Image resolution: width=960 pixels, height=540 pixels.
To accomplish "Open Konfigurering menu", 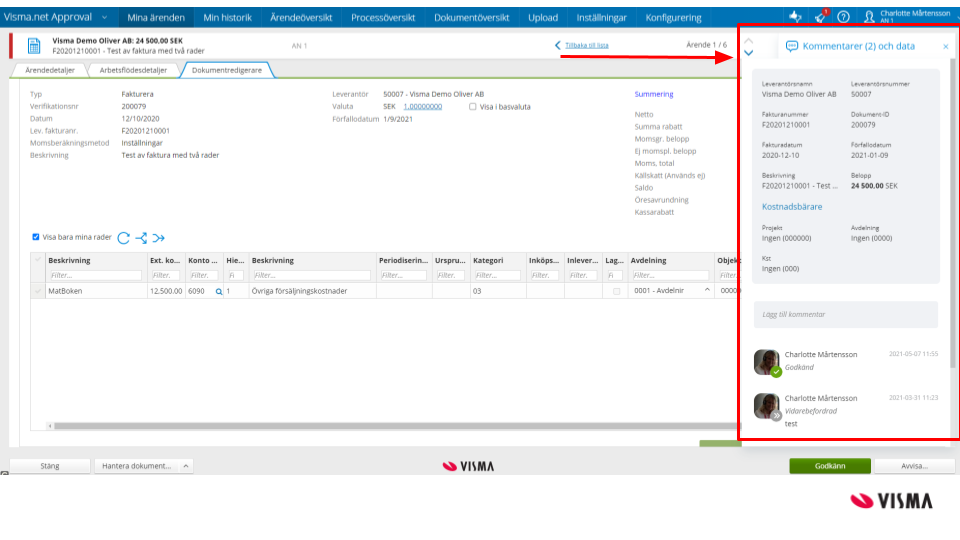I will (673, 18).
